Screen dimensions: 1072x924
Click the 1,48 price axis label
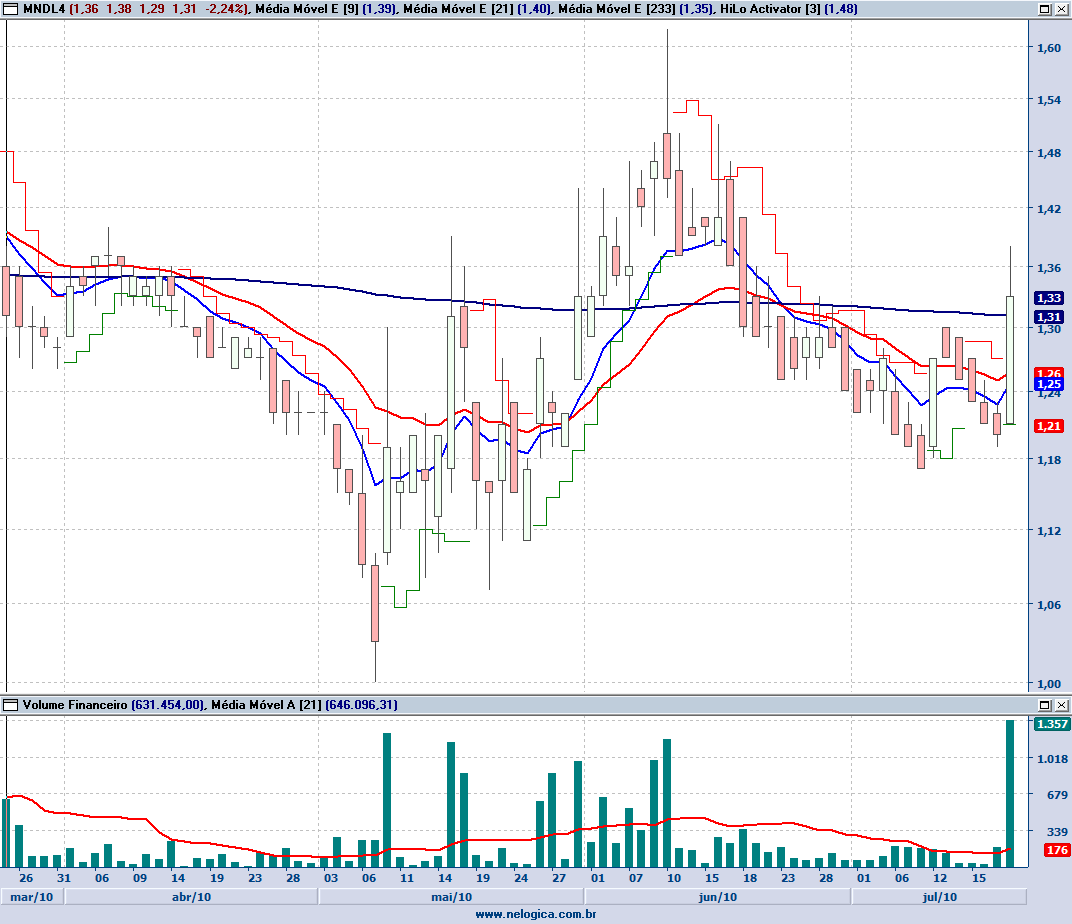pos(1049,153)
